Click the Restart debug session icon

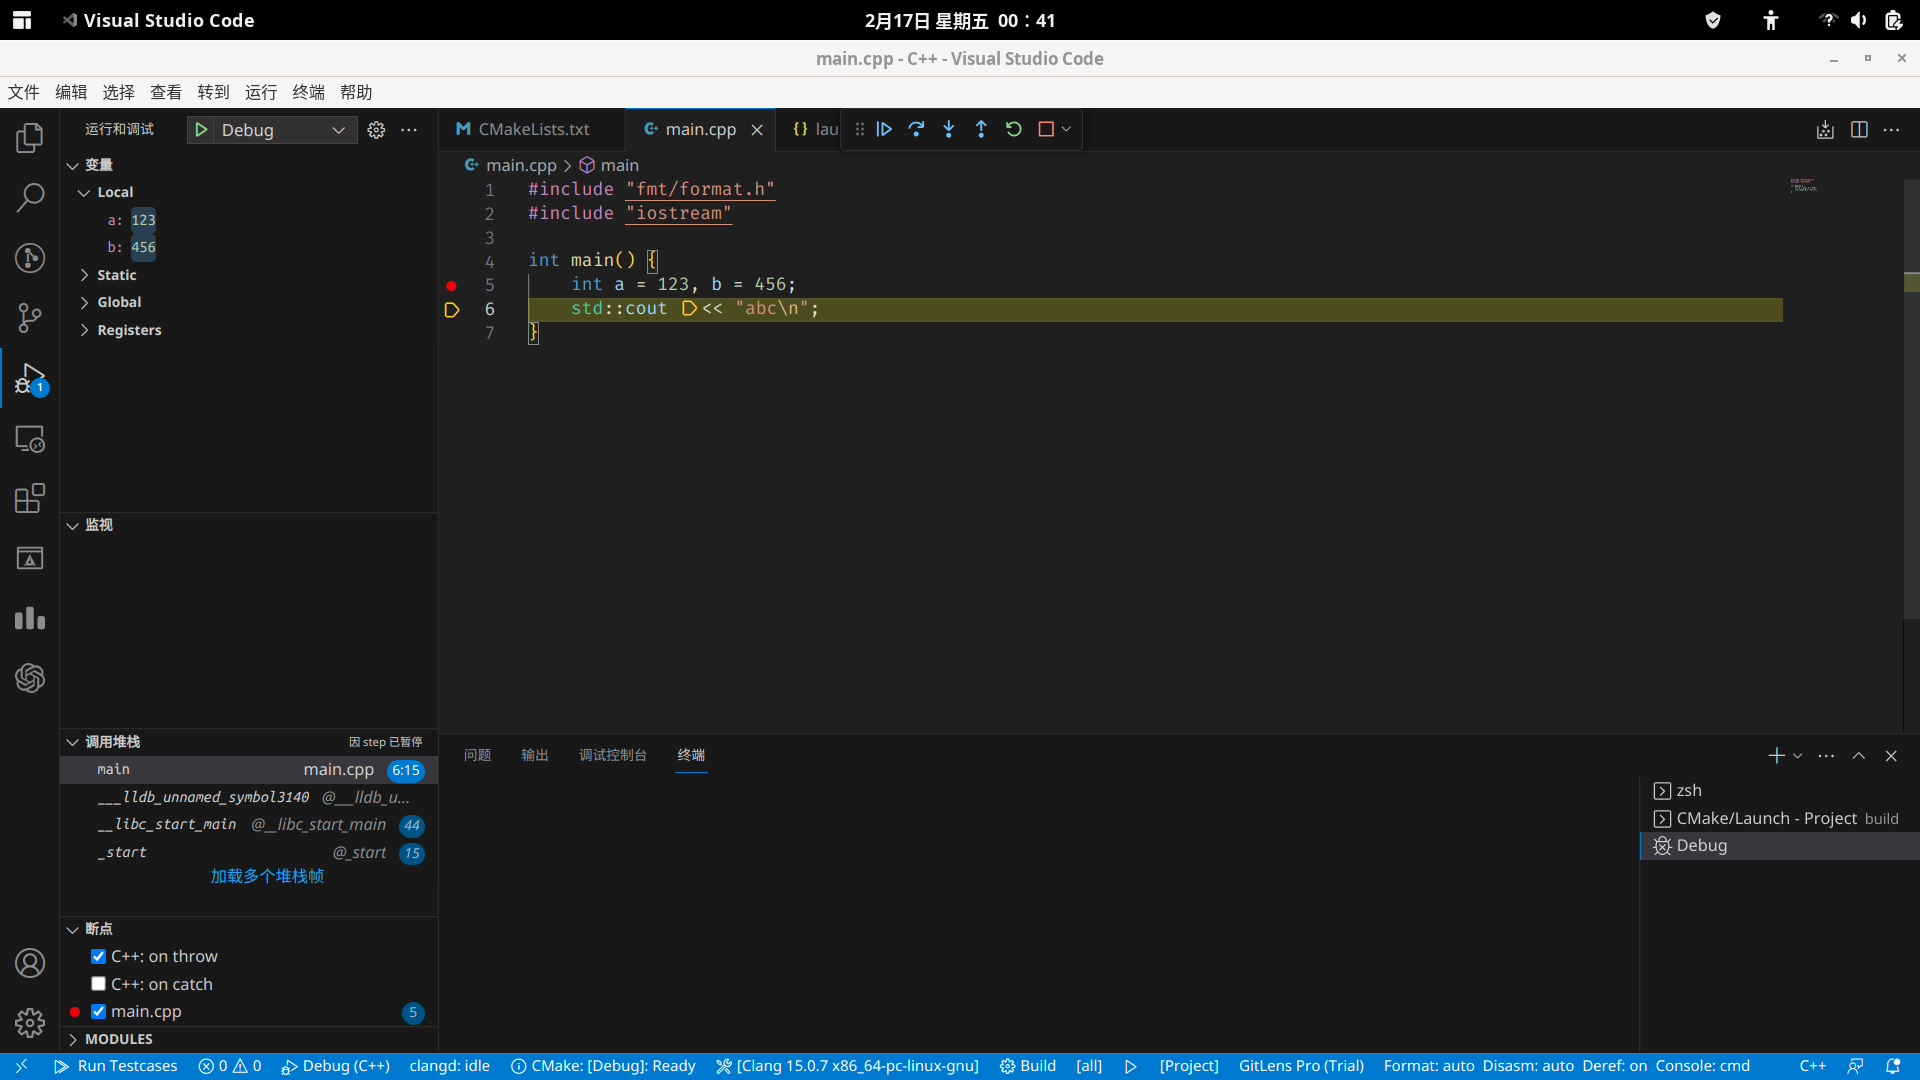click(1014, 129)
